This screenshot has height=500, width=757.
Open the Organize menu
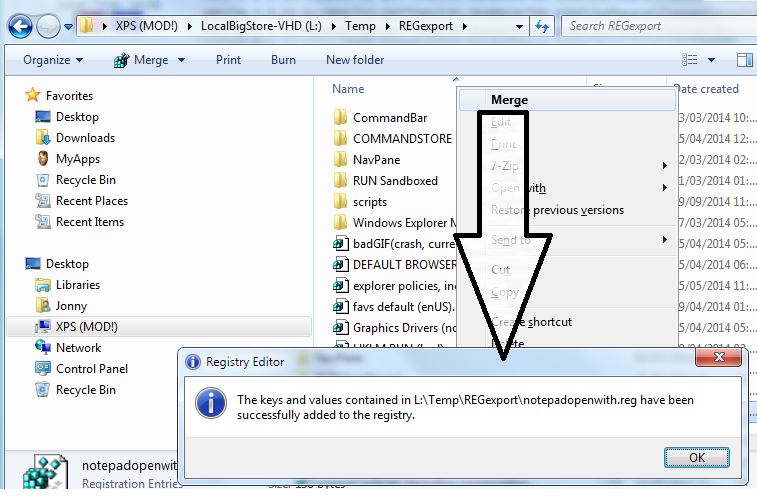[53, 60]
